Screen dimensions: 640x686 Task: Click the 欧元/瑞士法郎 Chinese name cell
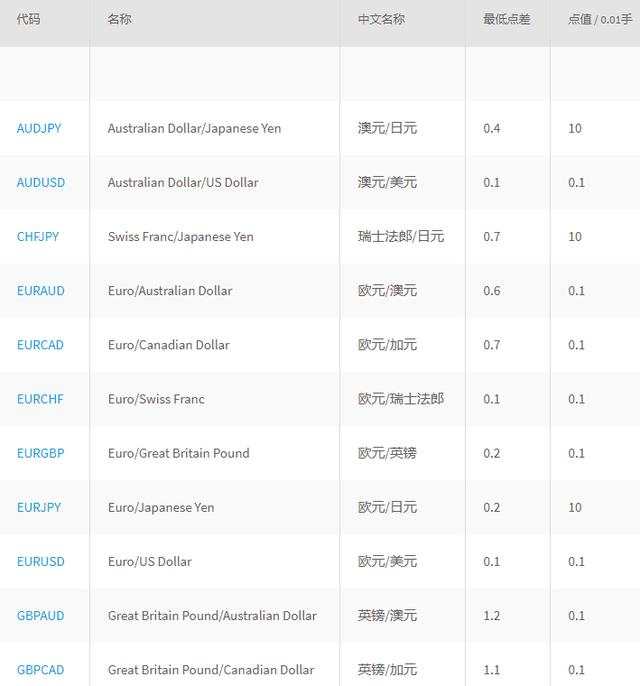401,399
